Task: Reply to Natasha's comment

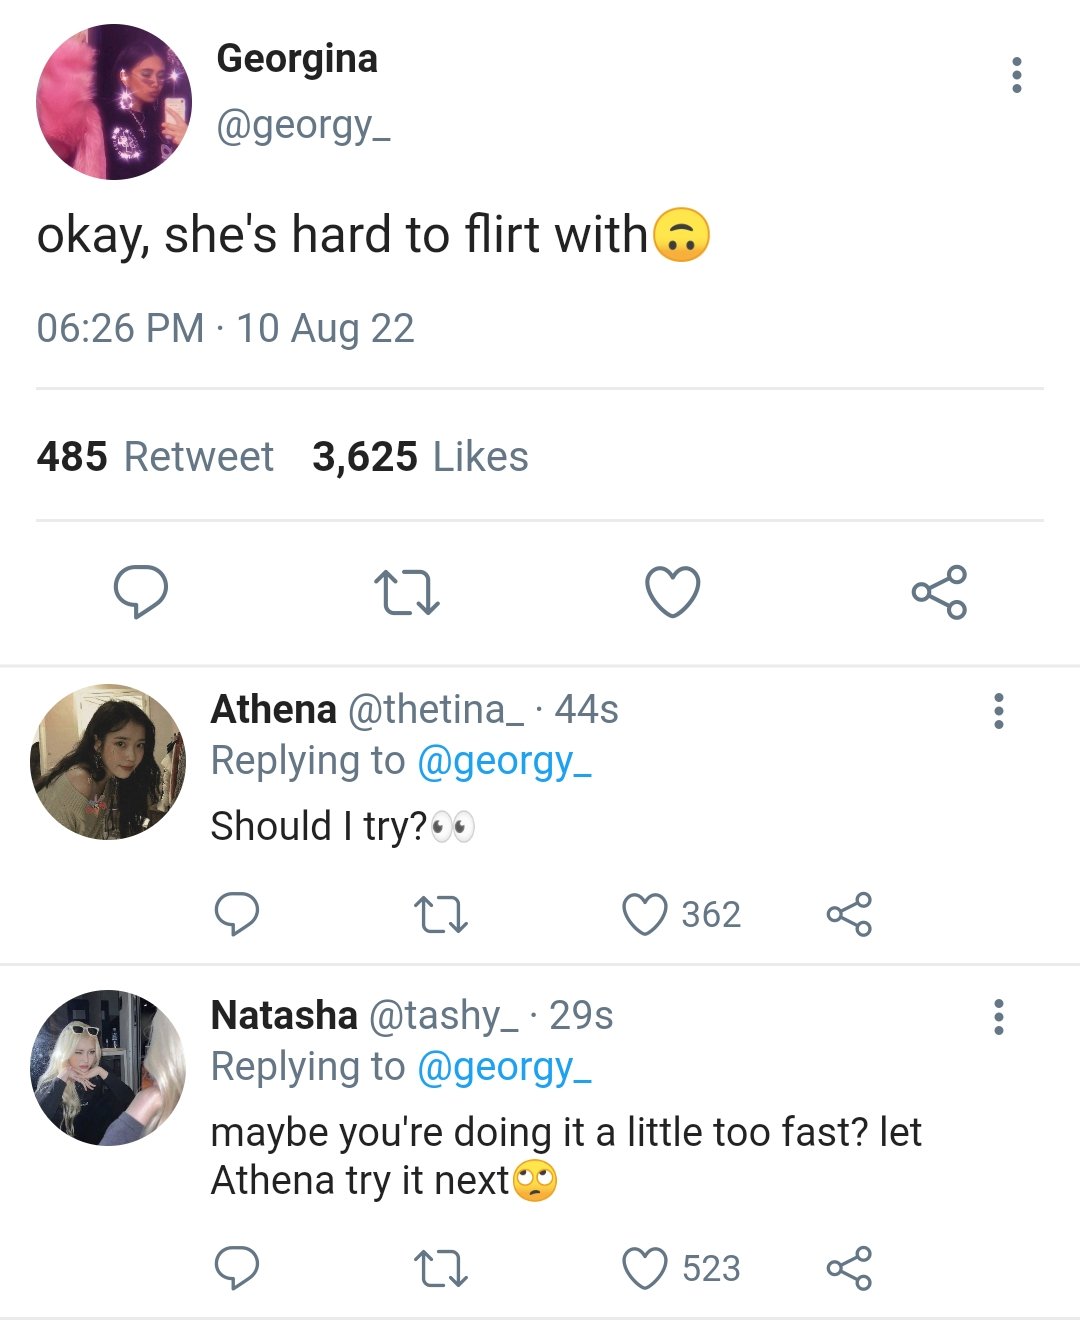Action: pyautogui.click(x=237, y=1268)
